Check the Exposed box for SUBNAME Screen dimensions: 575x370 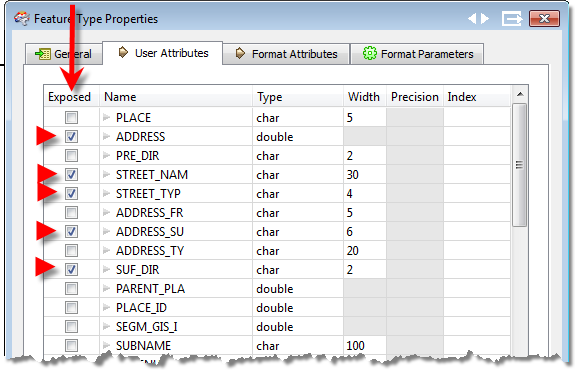pos(72,345)
